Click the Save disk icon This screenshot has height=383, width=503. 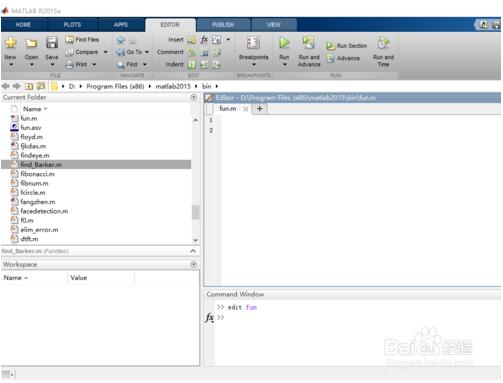pyautogui.click(x=52, y=43)
